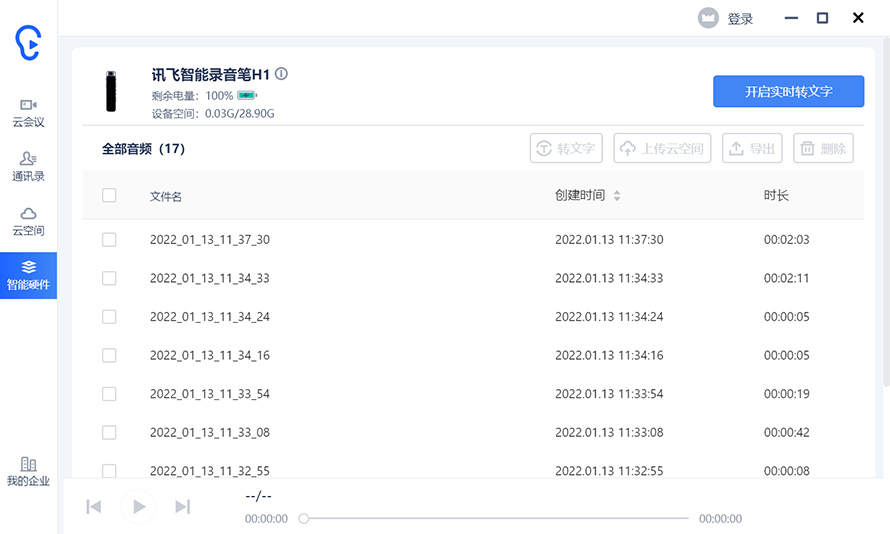The image size is (890, 534).
Task: Maximize the application window
Action: click(822, 18)
